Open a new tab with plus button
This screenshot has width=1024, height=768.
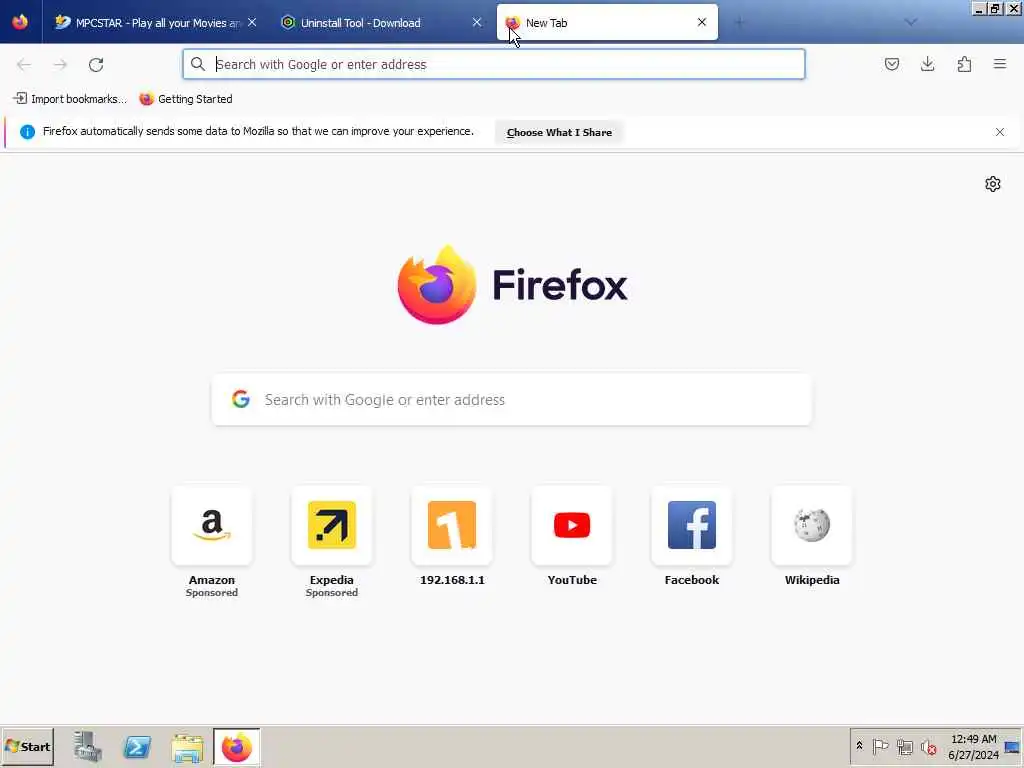(x=739, y=23)
